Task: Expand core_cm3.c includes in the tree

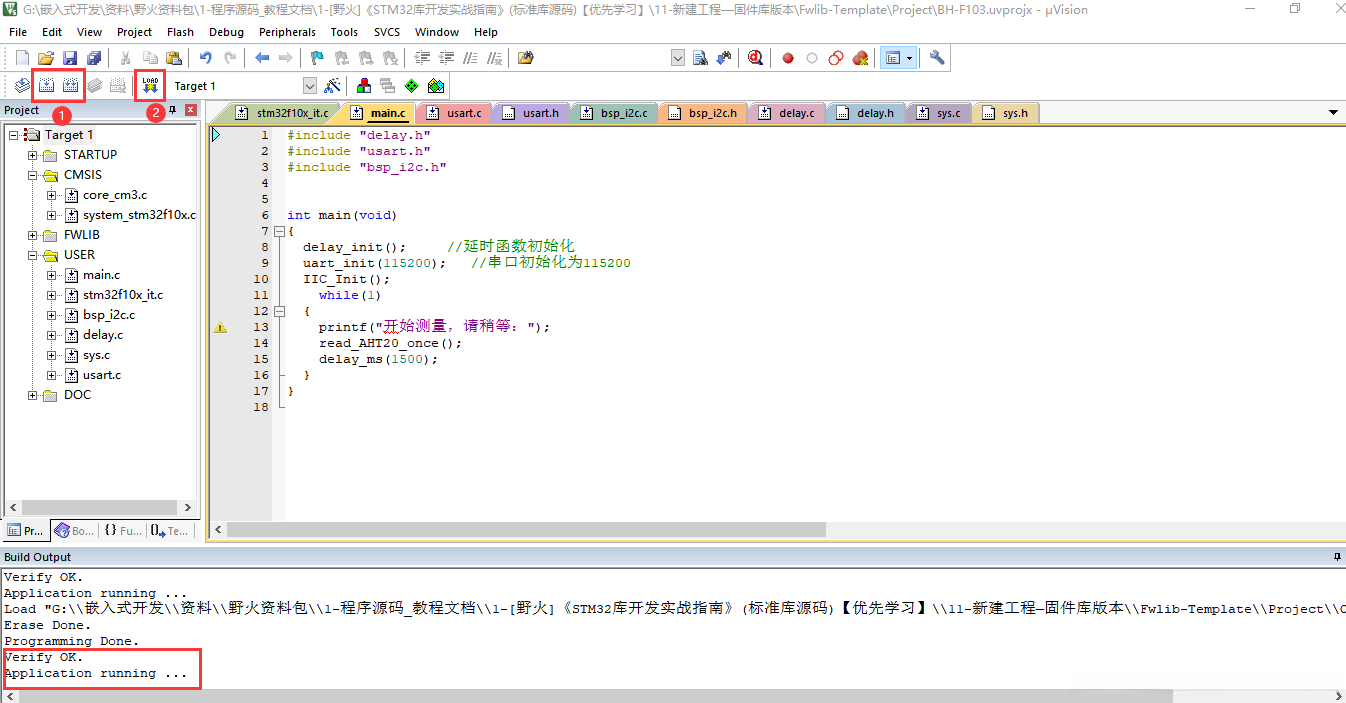Action: 53,195
